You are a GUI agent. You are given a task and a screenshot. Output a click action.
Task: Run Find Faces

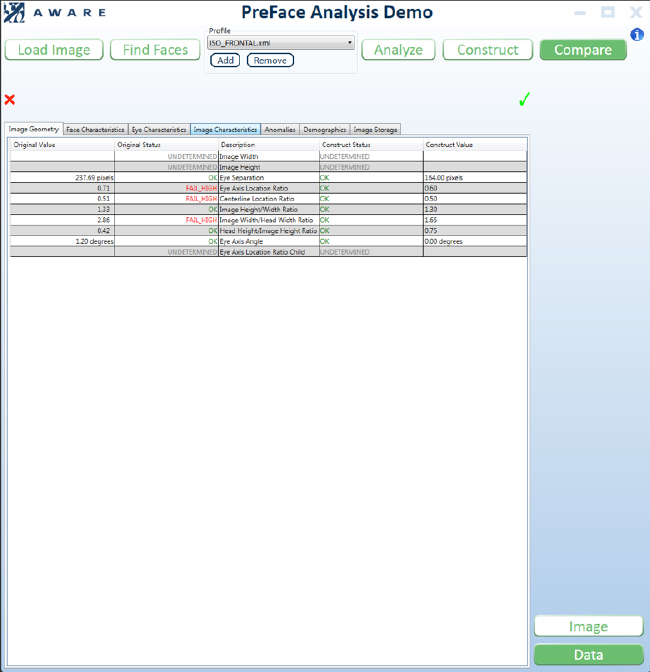point(155,50)
